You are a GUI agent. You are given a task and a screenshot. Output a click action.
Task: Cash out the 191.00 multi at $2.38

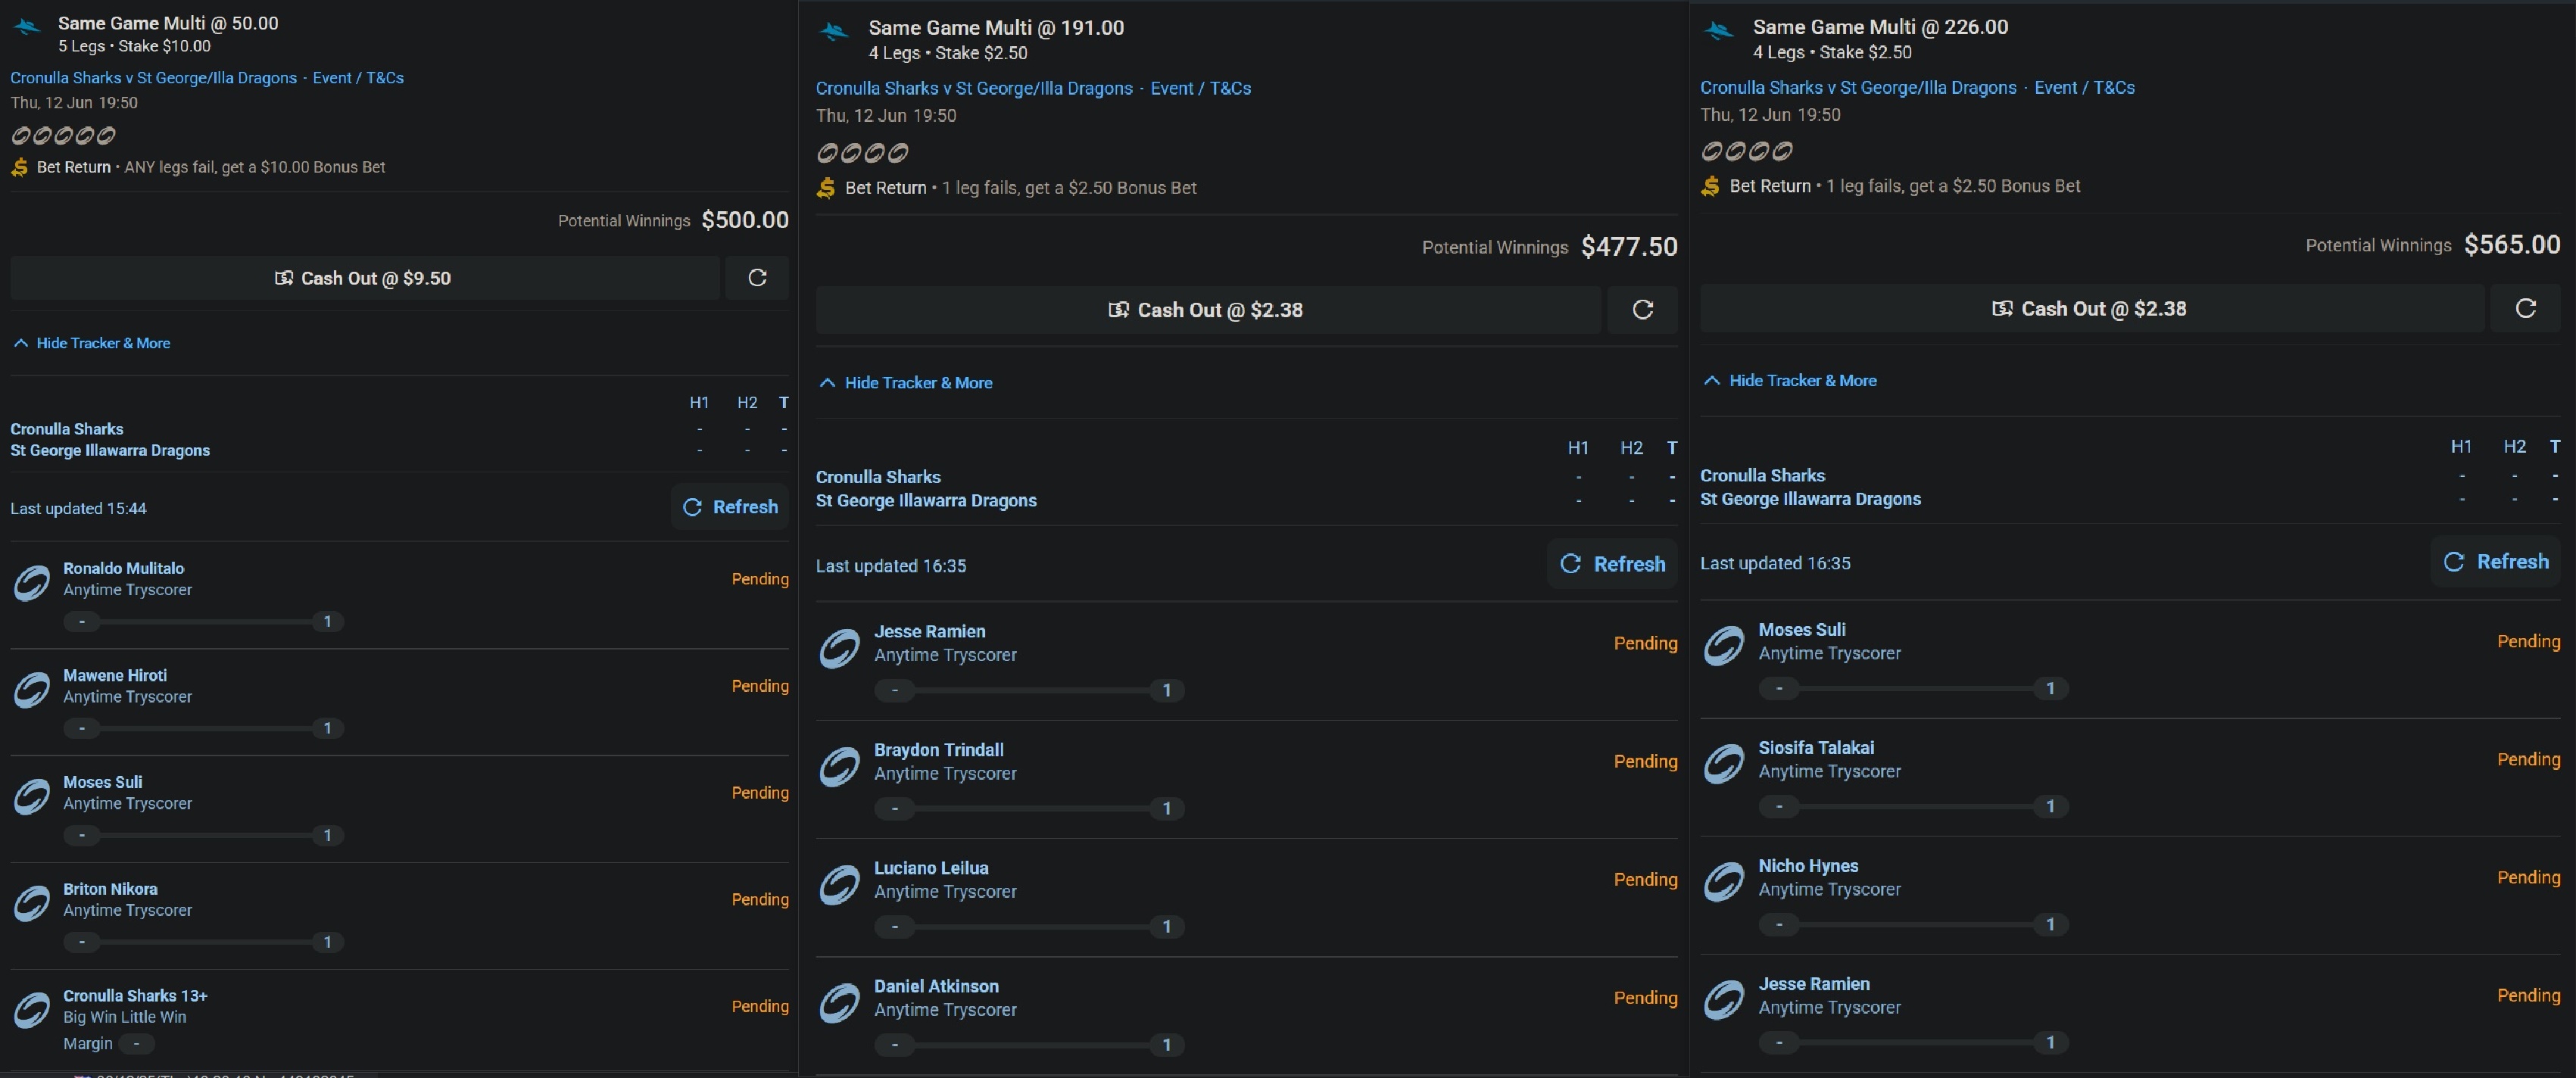coord(1208,310)
